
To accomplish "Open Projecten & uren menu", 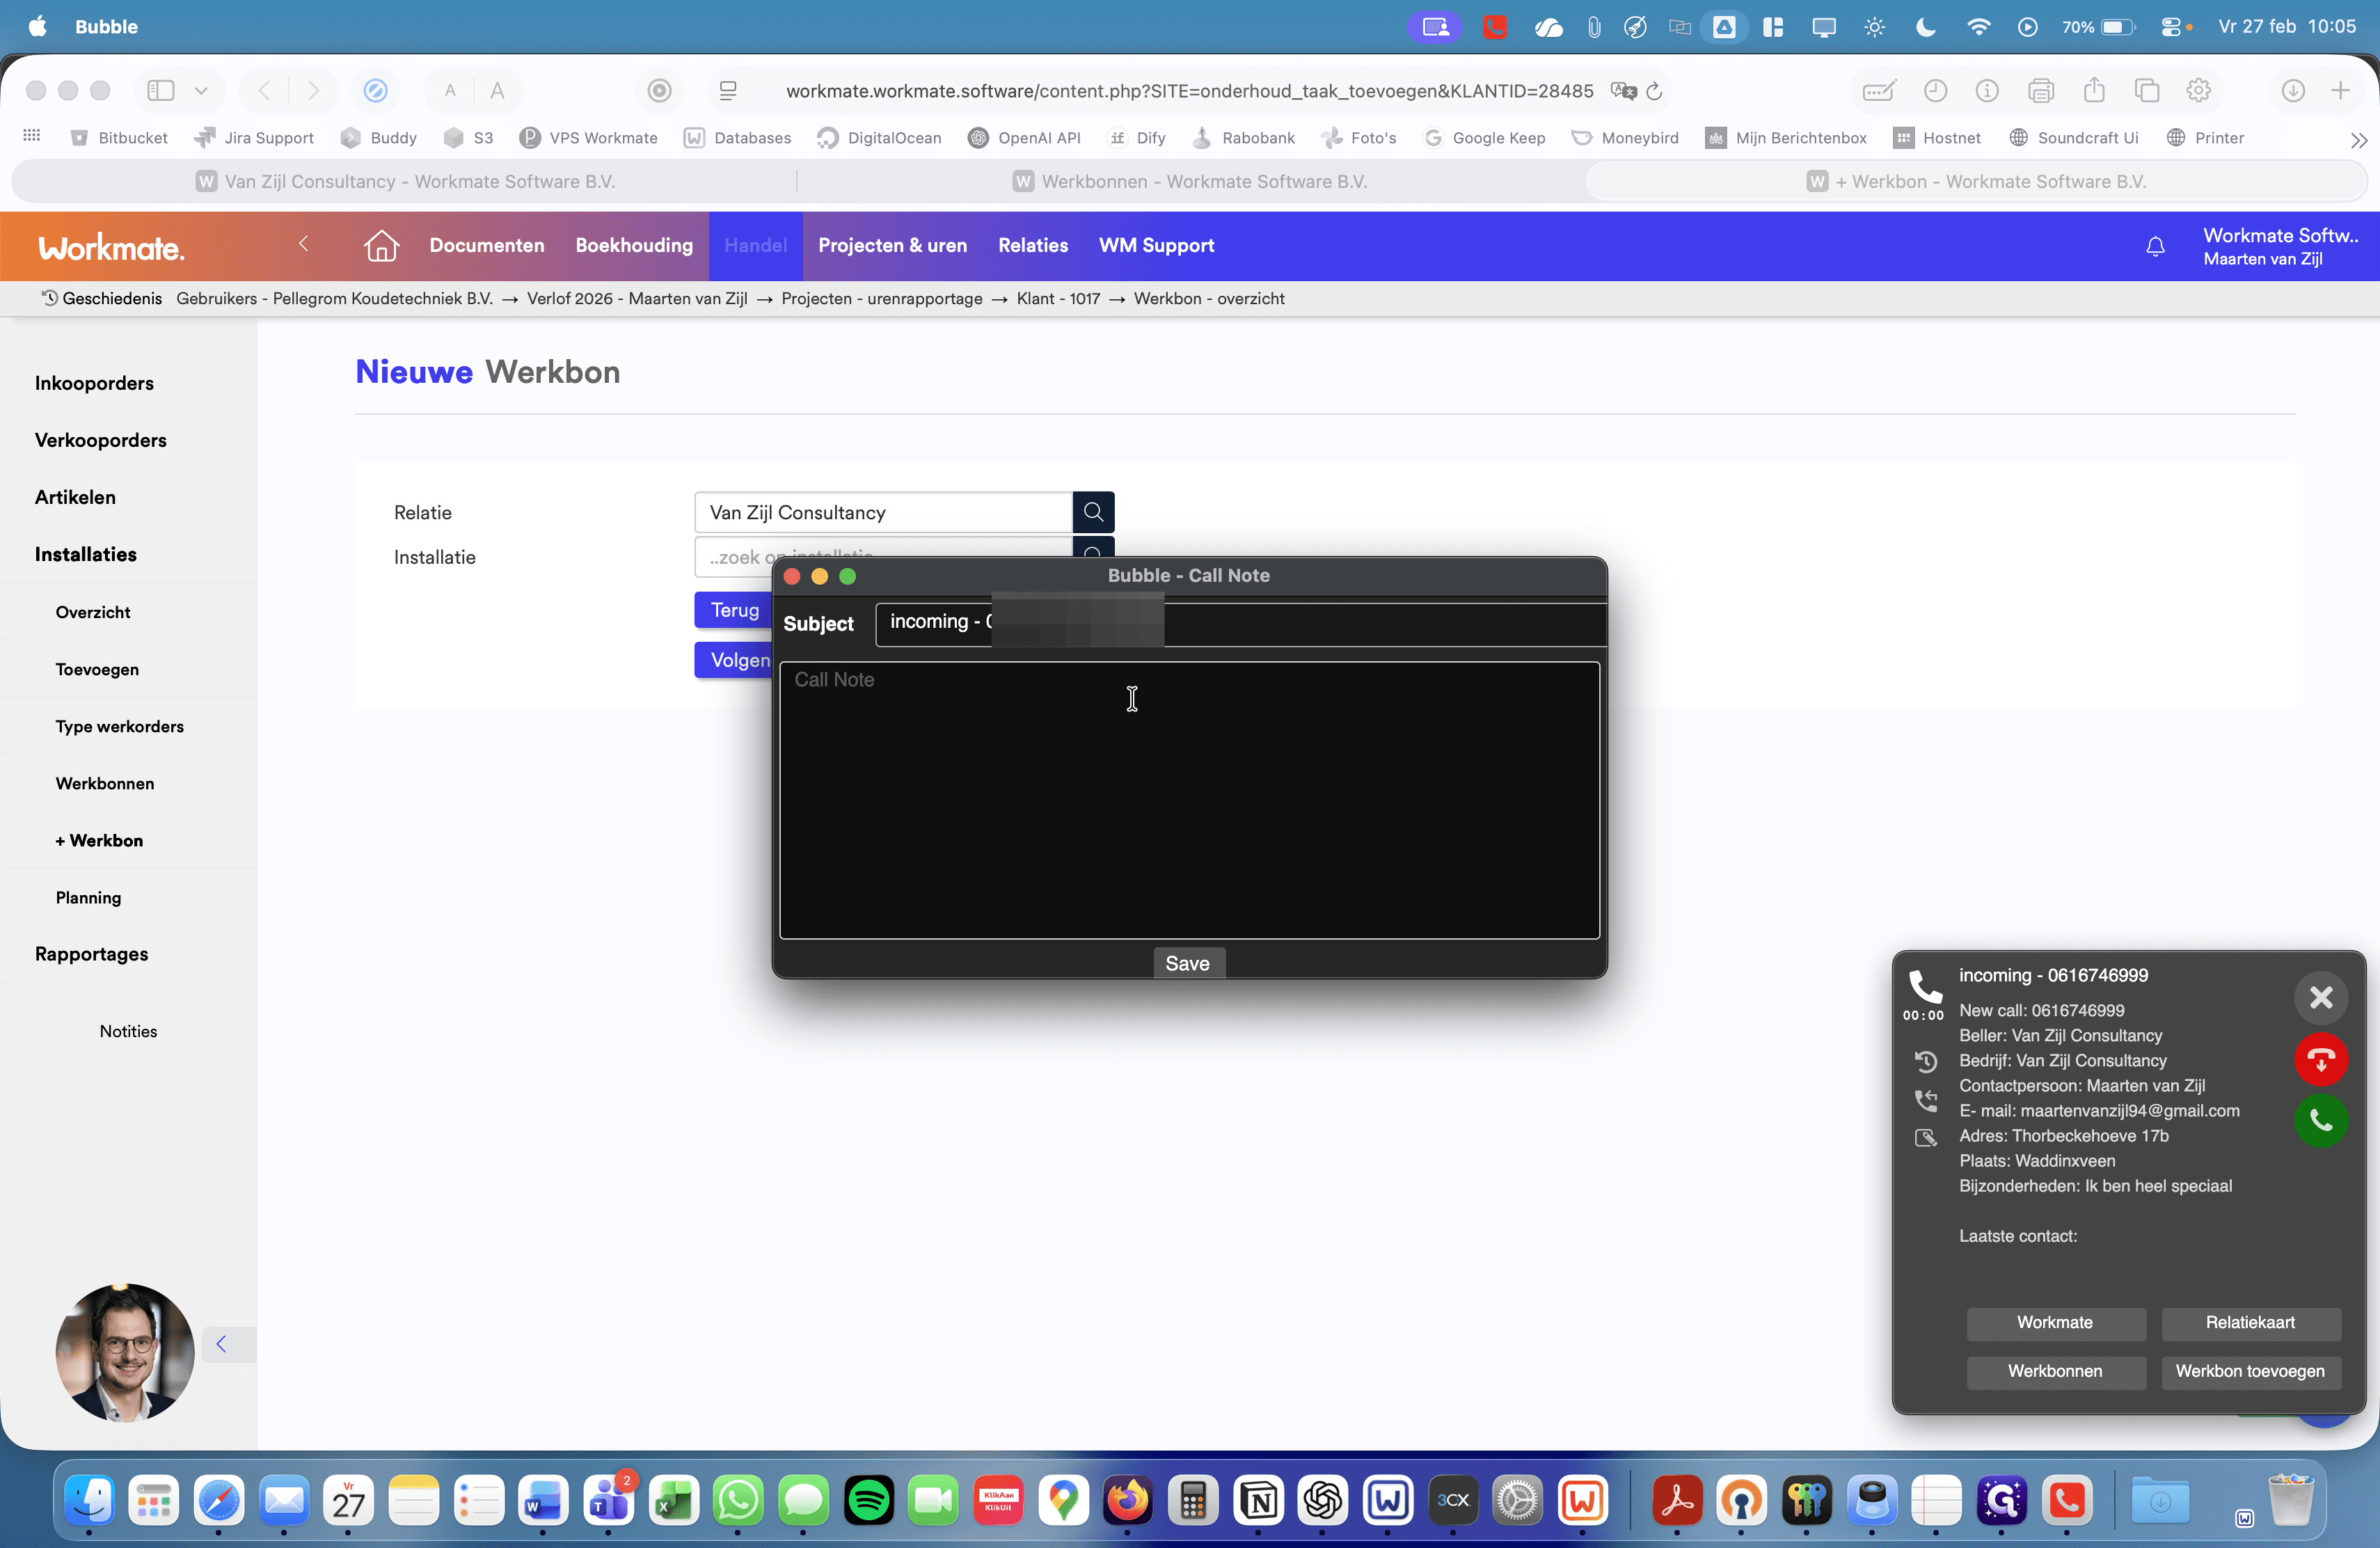I will tap(892, 245).
